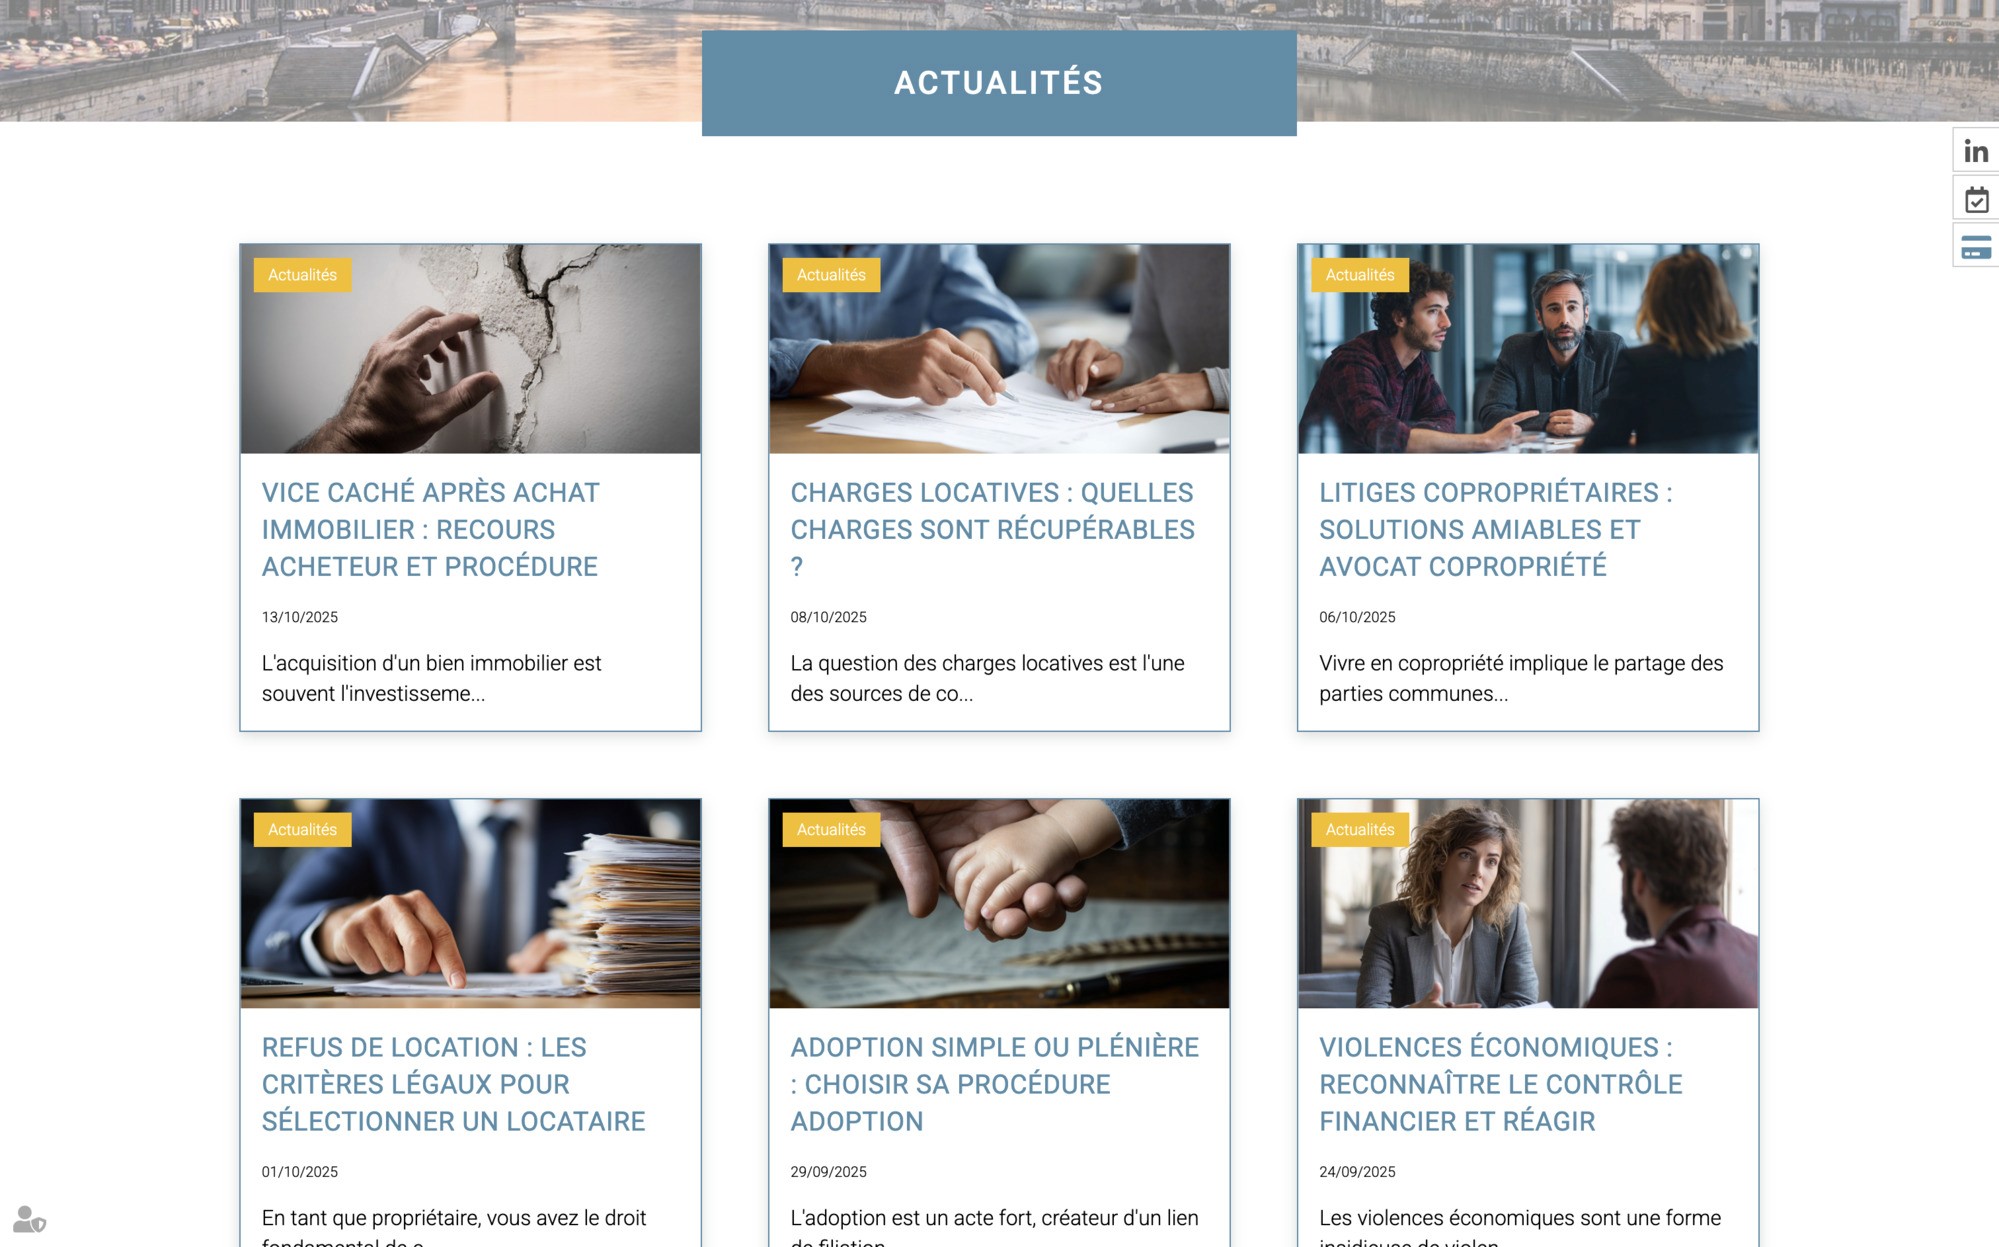Click the stacked paper files thumbnail
The image size is (1999, 1247).
(470, 904)
